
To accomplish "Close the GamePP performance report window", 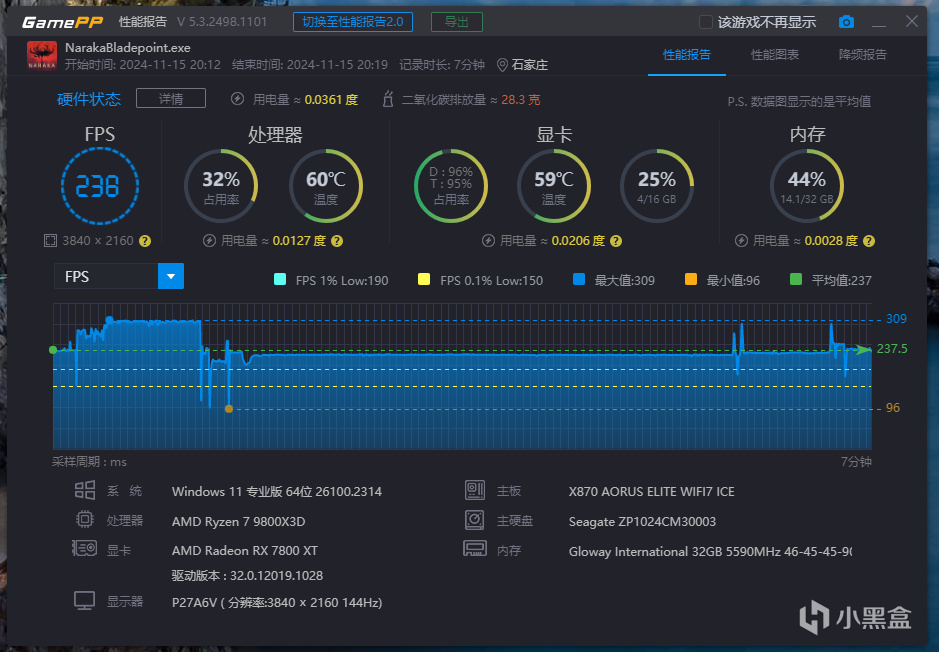I will pos(911,22).
